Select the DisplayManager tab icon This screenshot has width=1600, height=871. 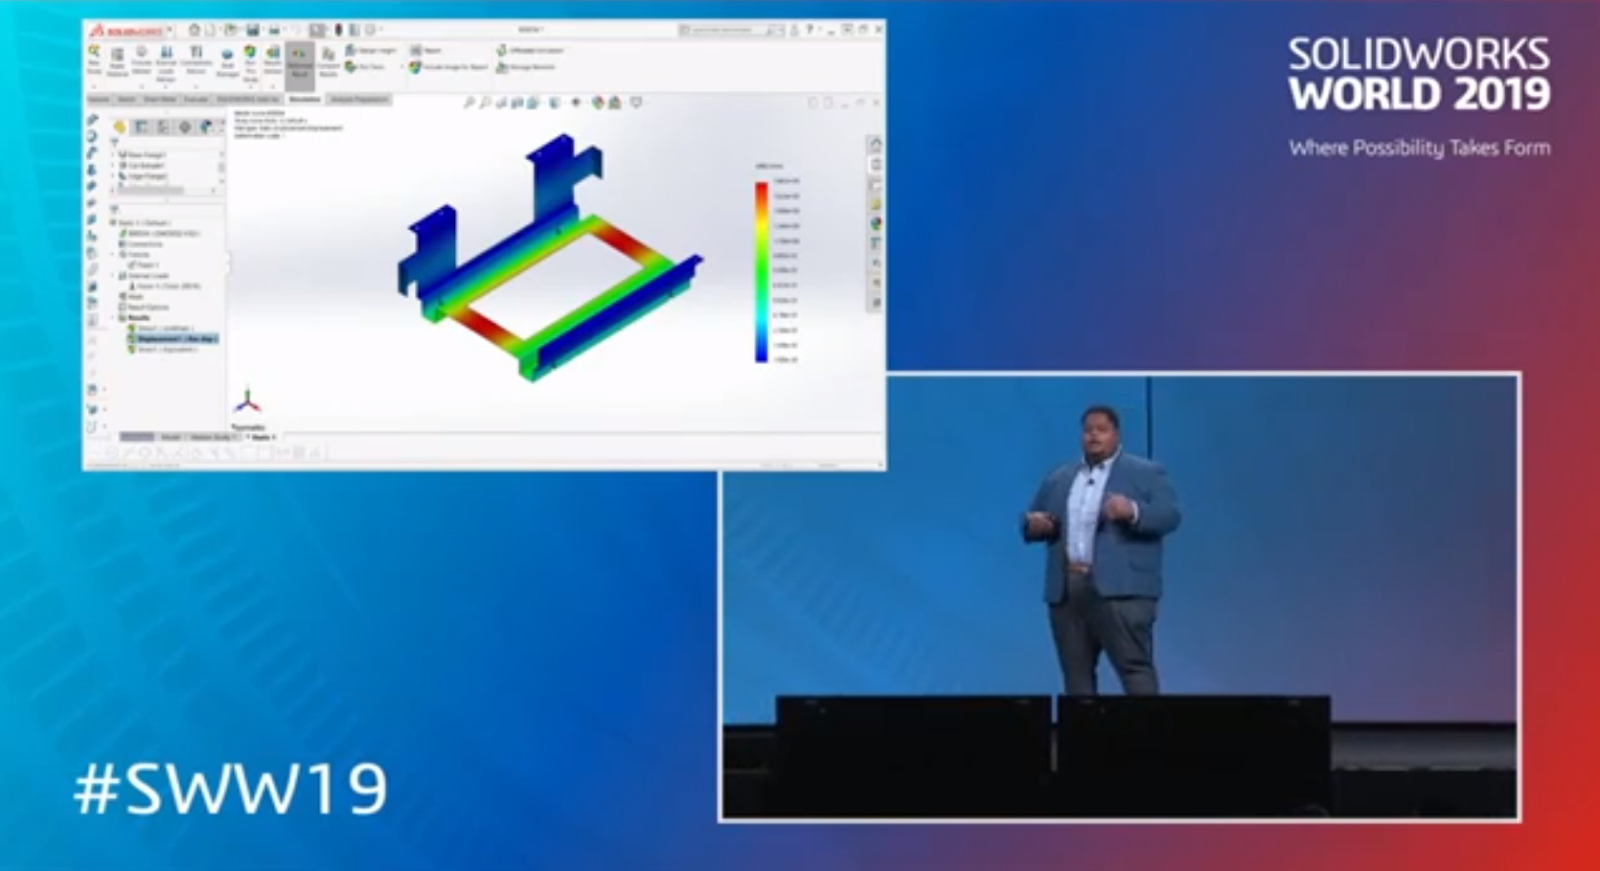point(207,127)
